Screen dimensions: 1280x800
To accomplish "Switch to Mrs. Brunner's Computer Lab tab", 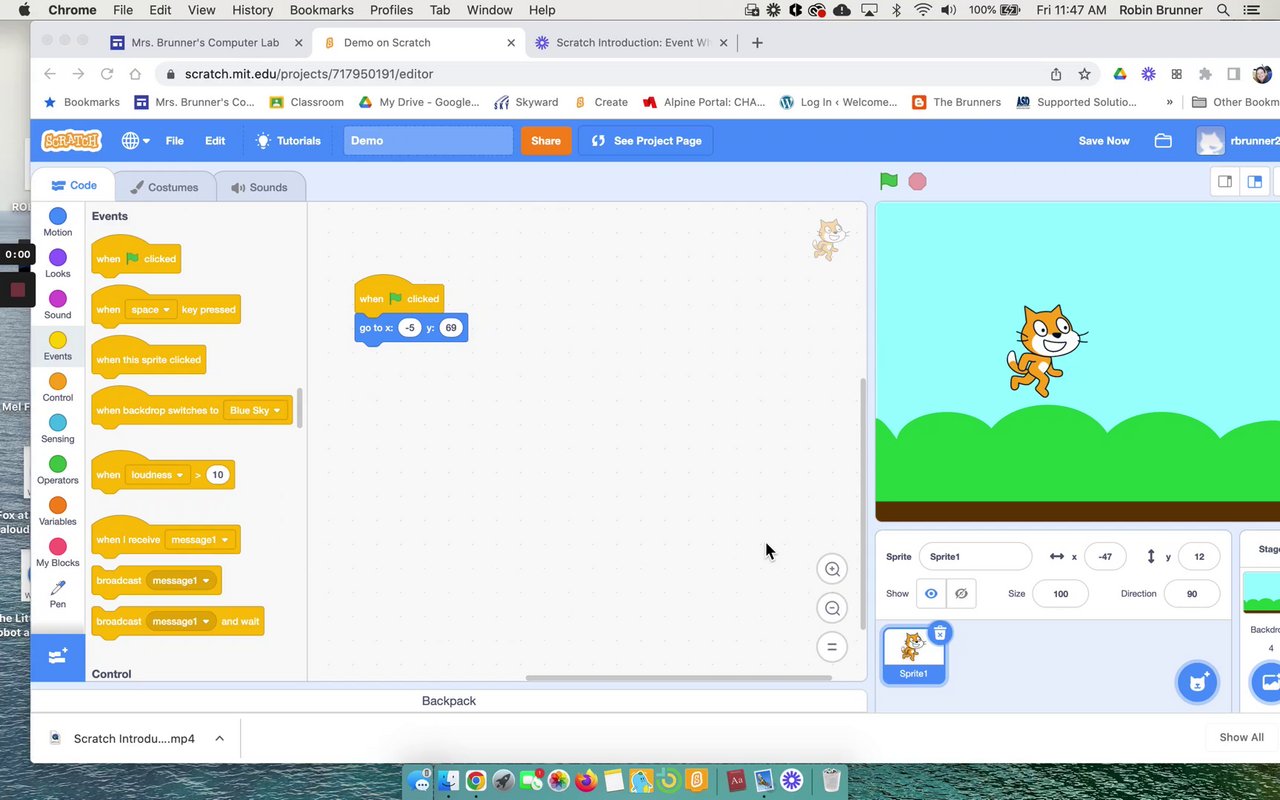I will tap(206, 43).
